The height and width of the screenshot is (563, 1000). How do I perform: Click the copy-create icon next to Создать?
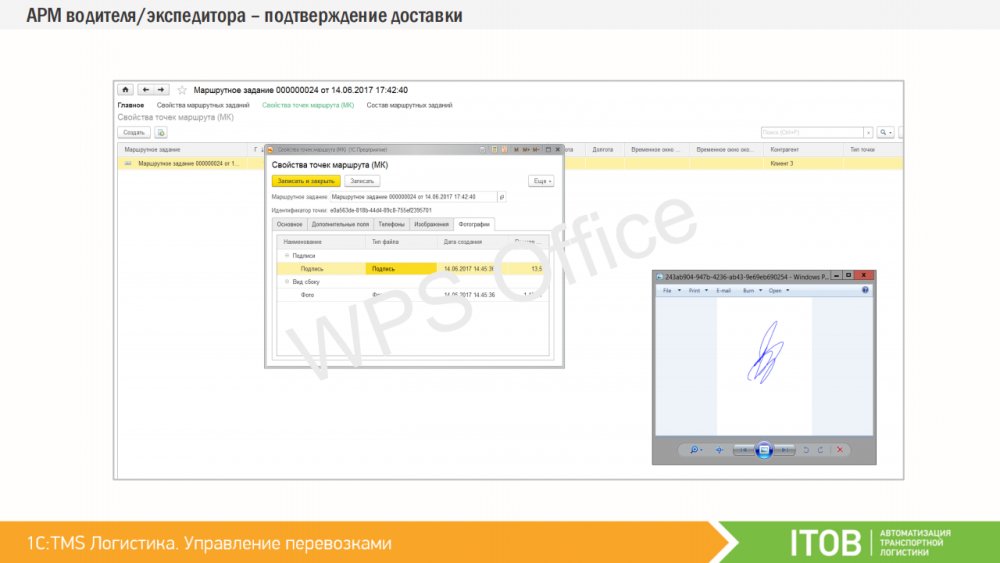tap(160, 132)
